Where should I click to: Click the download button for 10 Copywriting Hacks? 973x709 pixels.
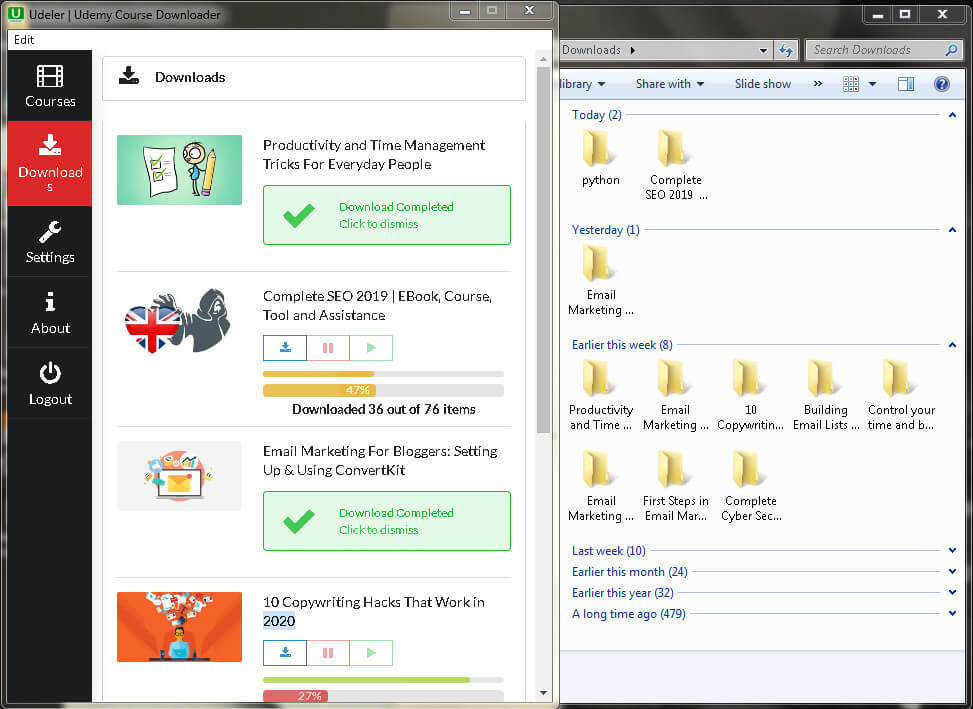click(285, 653)
